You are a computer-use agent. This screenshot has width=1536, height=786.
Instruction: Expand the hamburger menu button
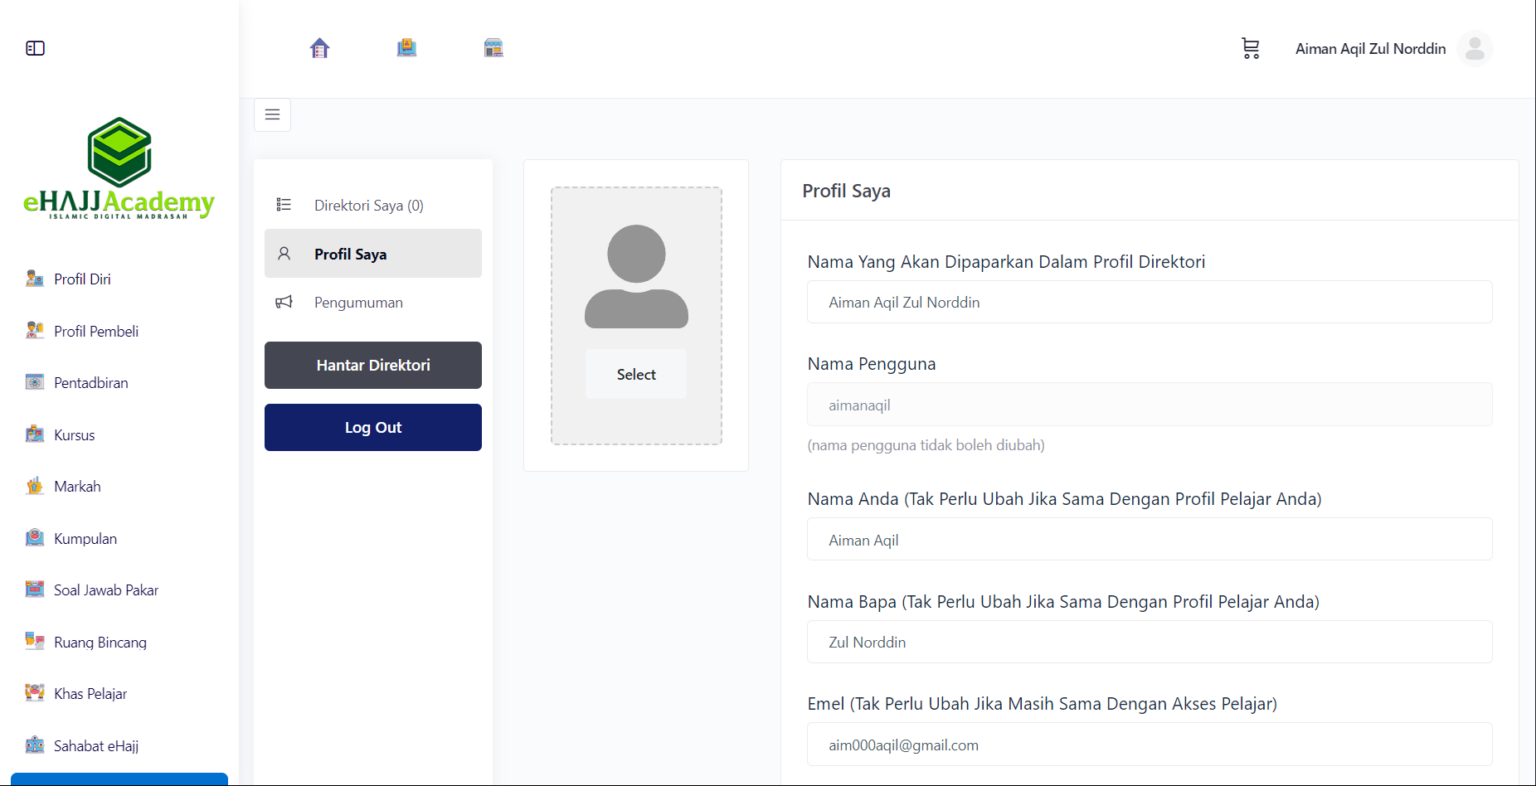(x=272, y=115)
